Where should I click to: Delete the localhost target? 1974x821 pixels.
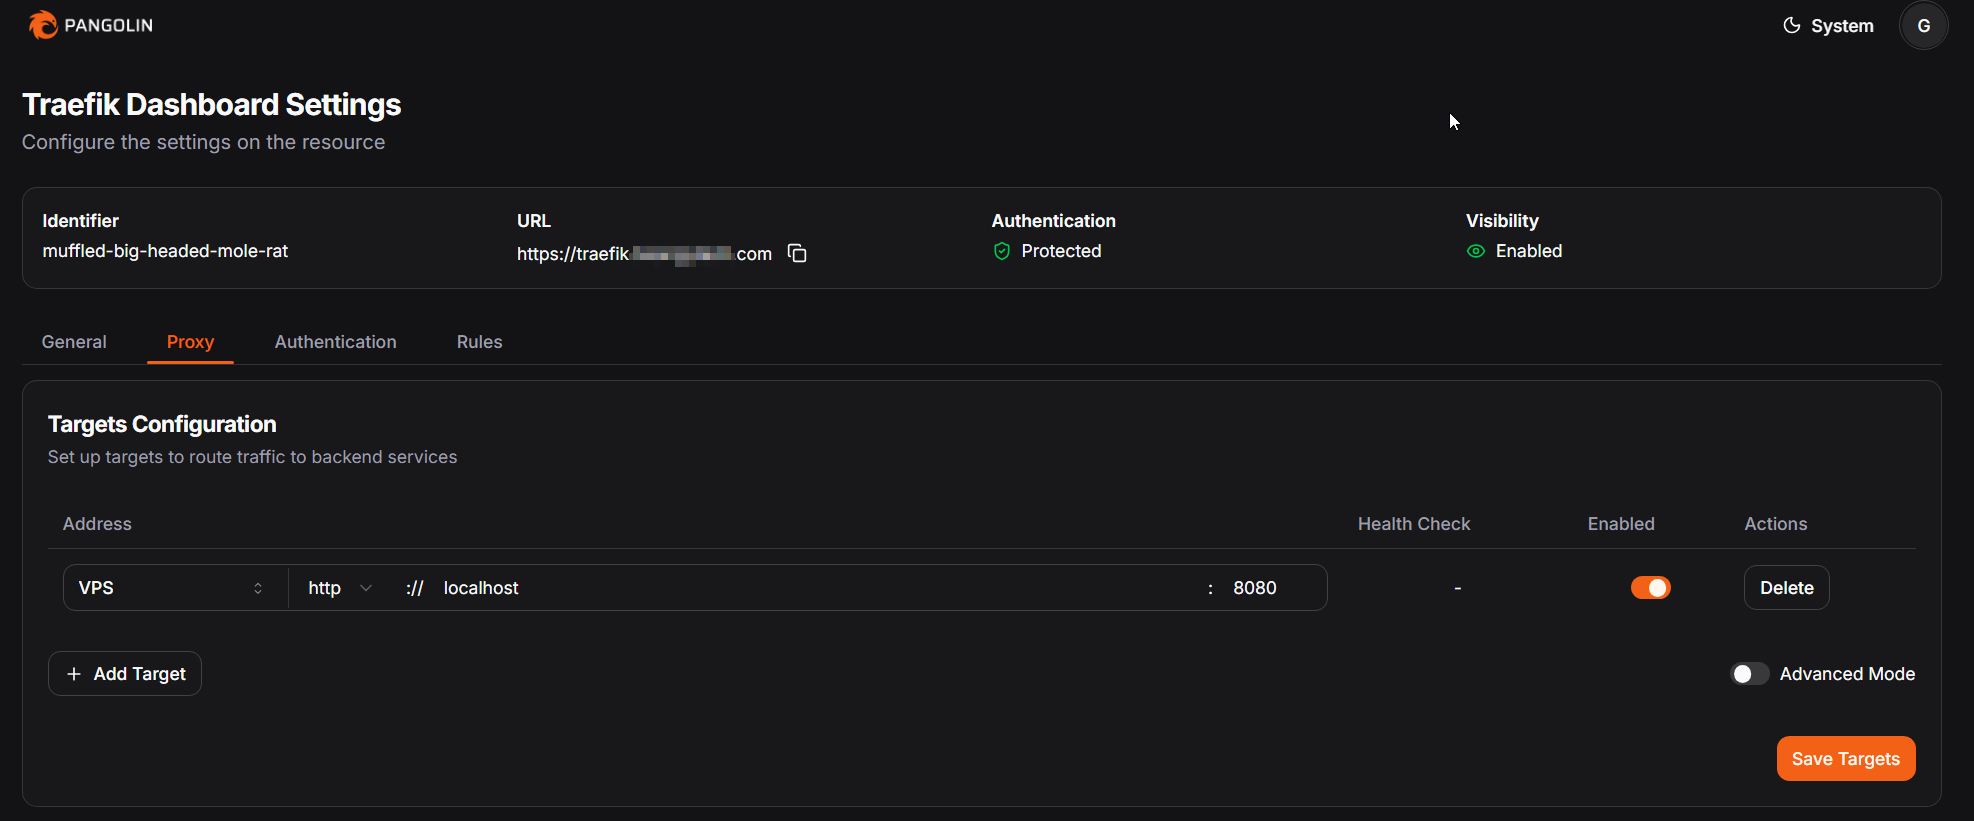pyautogui.click(x=1787, y=588)
